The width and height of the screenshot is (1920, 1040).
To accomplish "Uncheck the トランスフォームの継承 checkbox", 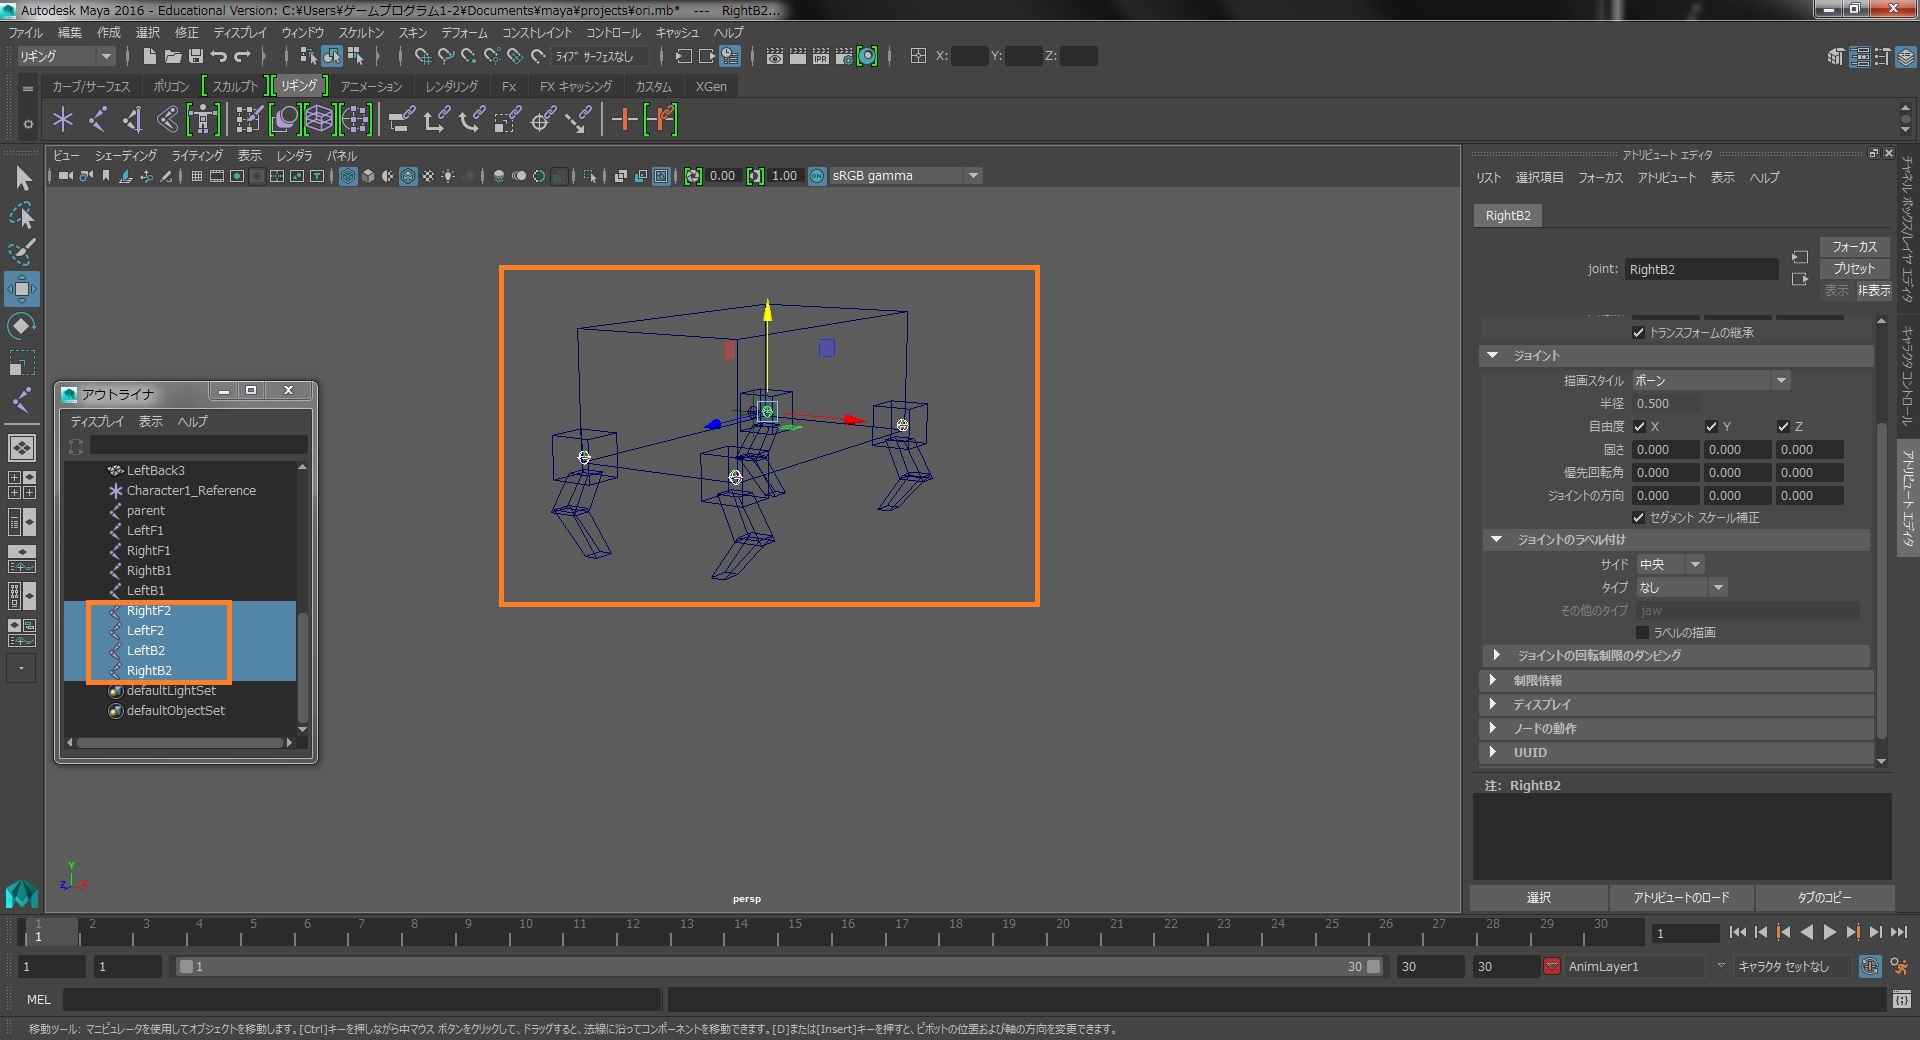I will (x=1638, y=333).
